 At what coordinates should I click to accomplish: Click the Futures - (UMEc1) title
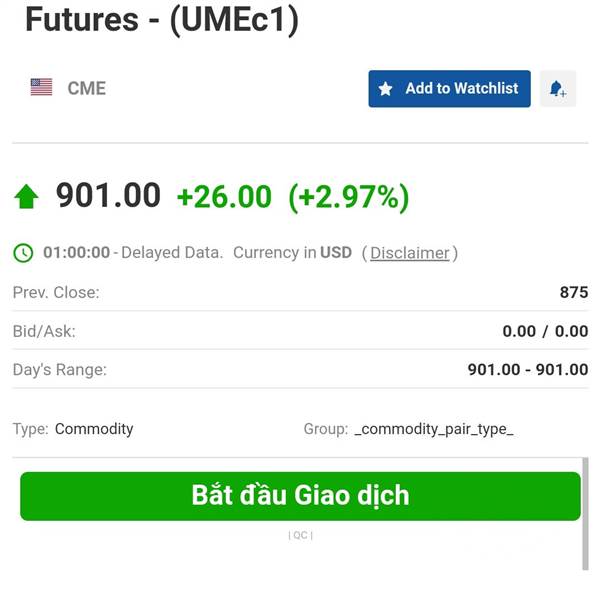(x=162, y=21)
